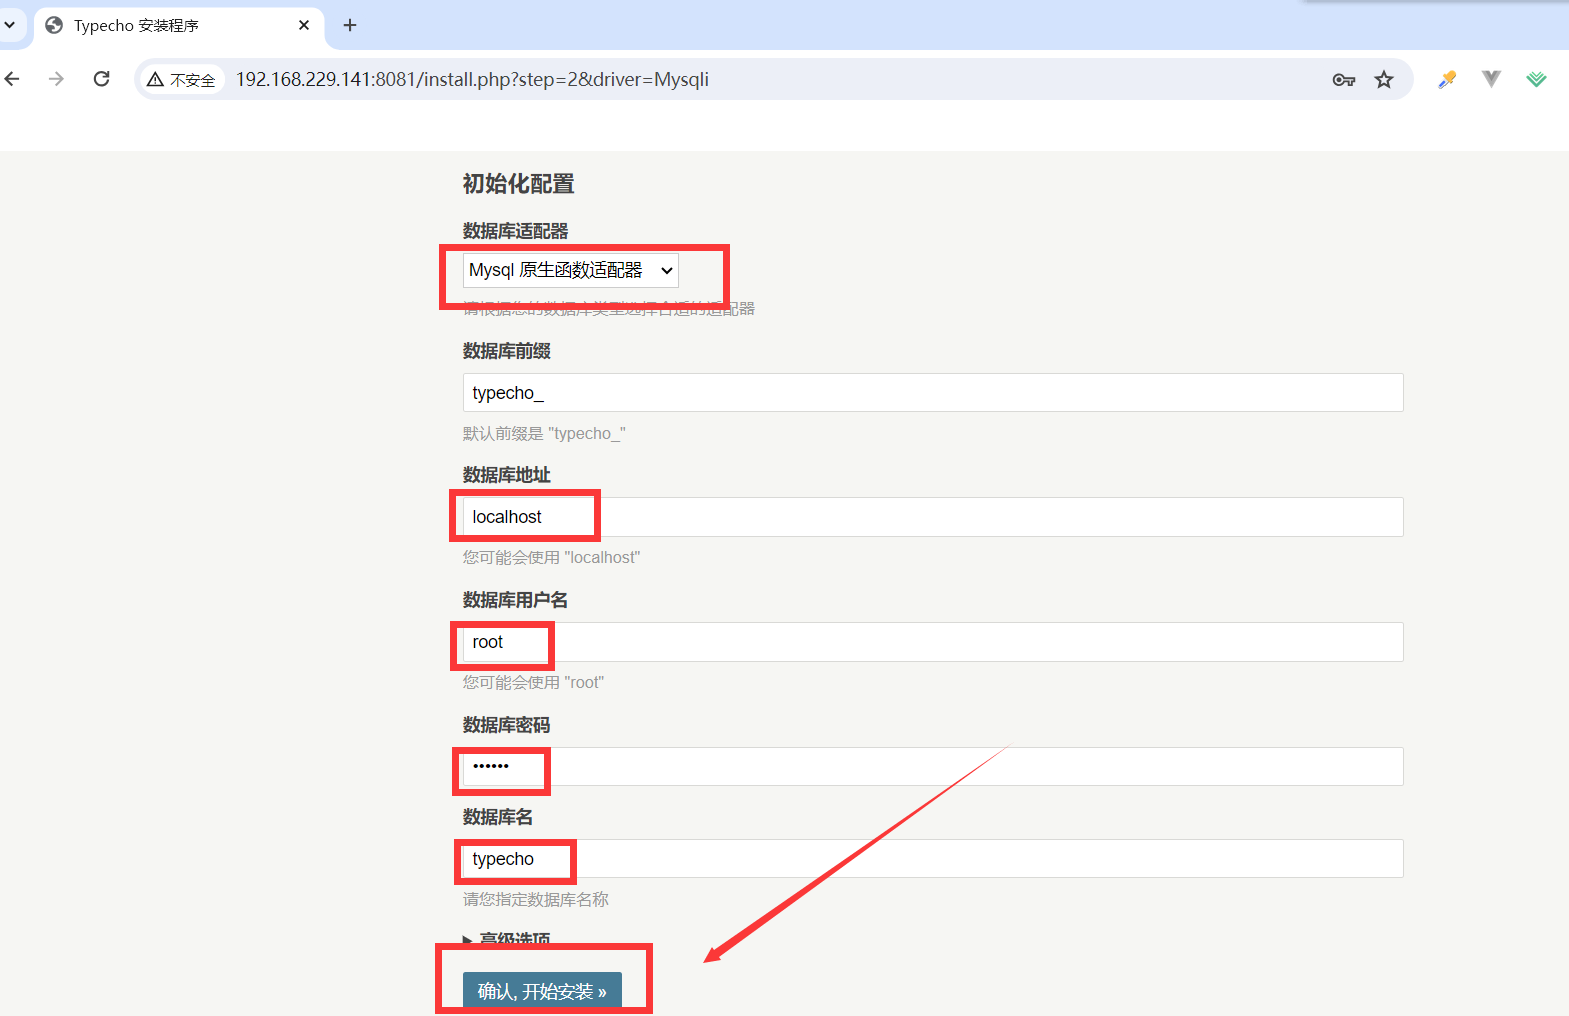Expand the 高级选项 advanced options
The image size is (1569, 1016).
pos(506,940)
